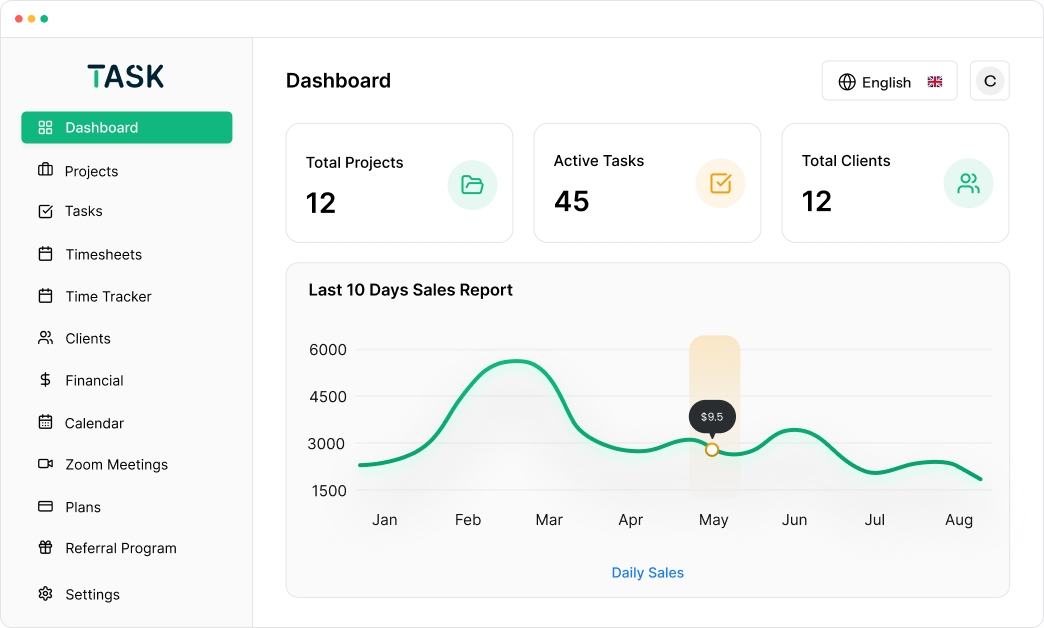Click the Tasks checkmark icon in sidebar
Viewport: 1044px width, 628px height.
tap(45, 211)
